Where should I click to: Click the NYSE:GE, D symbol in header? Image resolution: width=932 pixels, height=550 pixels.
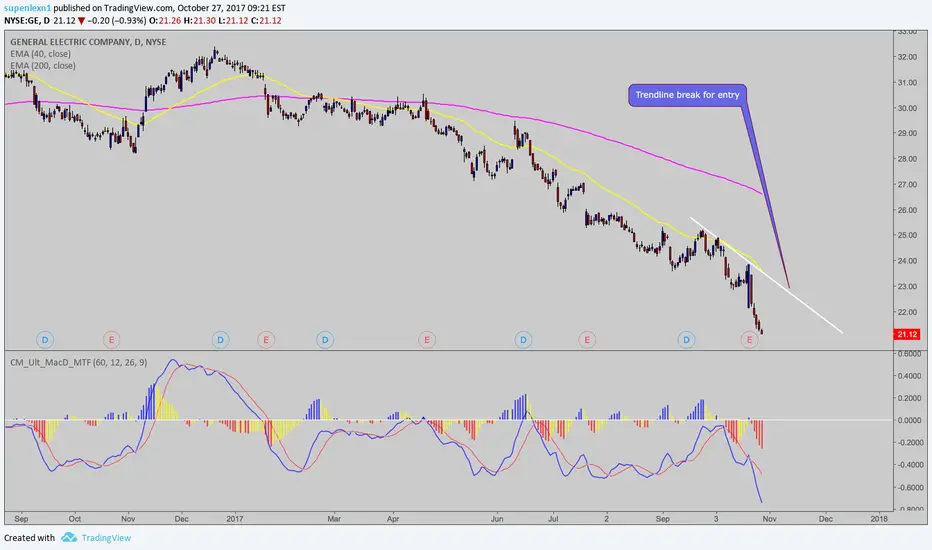[27, 21]
